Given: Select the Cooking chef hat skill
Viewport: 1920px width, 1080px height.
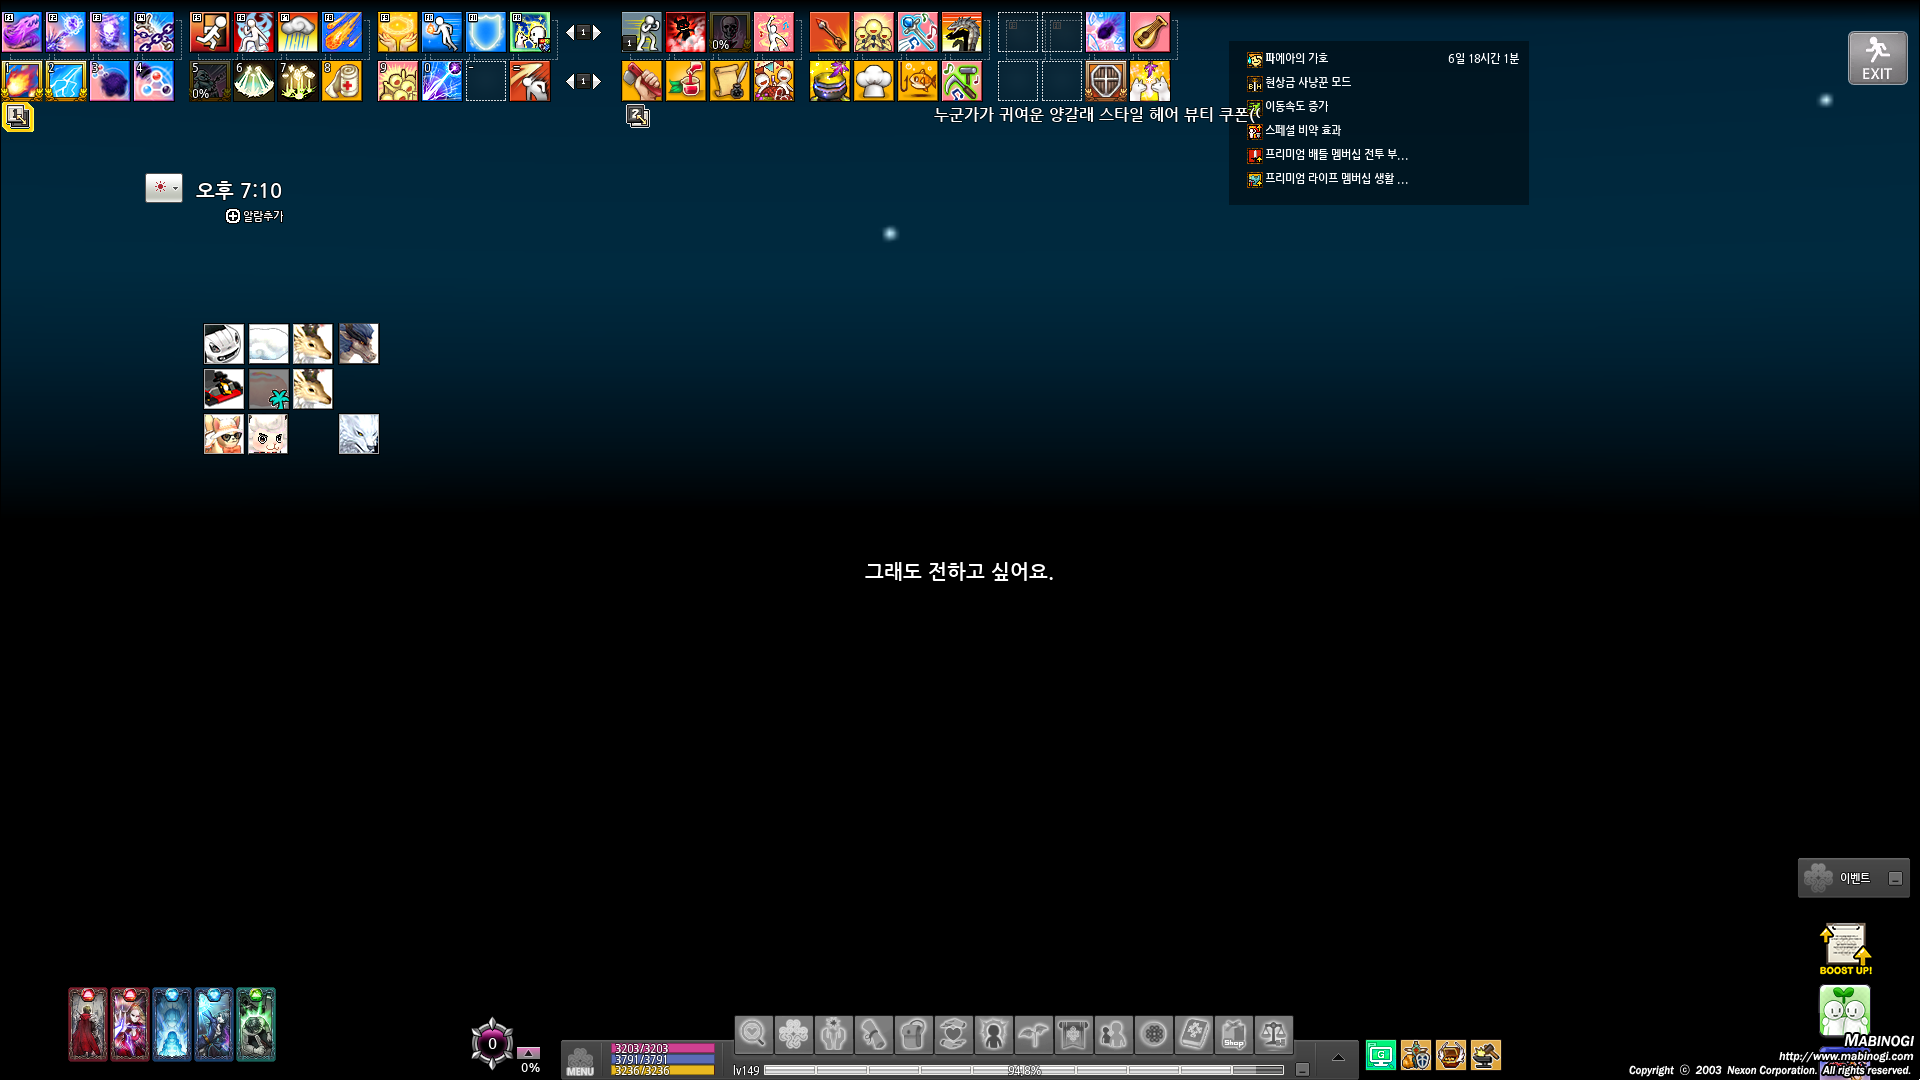Looking at the screenshot, I should tap(874, 81).
